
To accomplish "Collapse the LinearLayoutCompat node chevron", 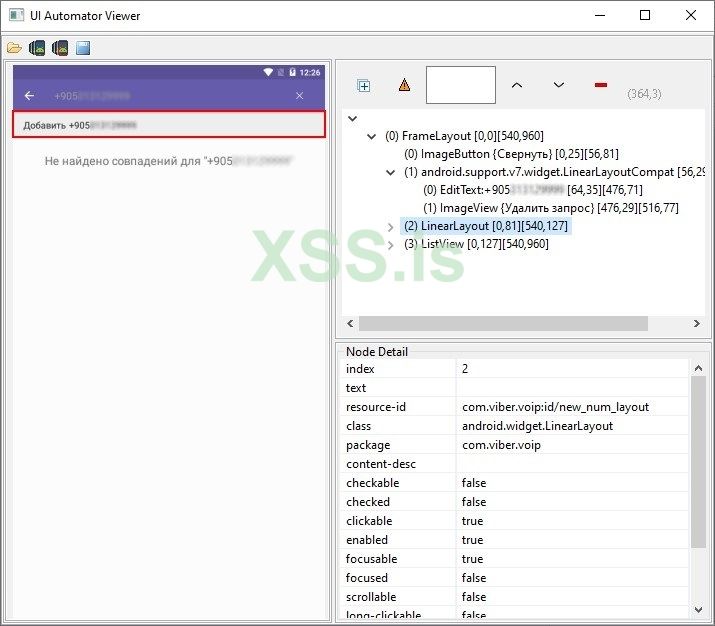I will (390, 172).
